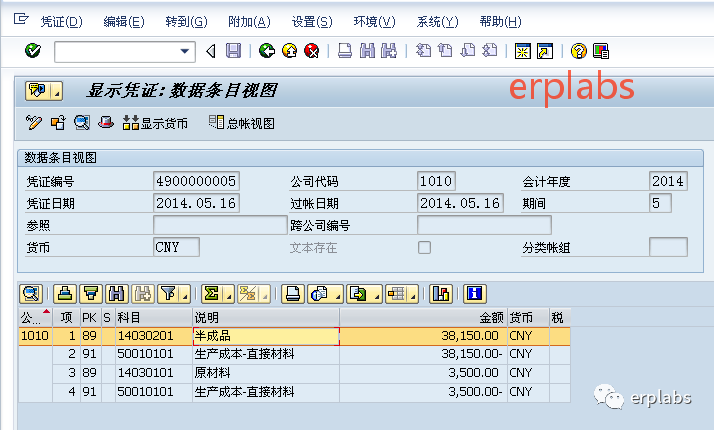Click the window menu icon left of 凭证
This screenshot has width=714, height=430.
(21, 19)
